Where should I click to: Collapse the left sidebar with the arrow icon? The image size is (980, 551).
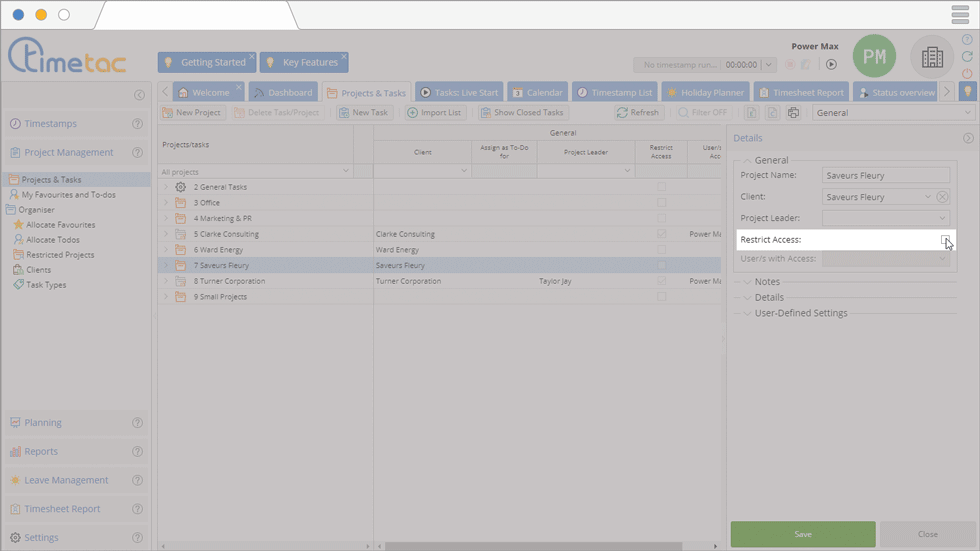click(139, 95)
